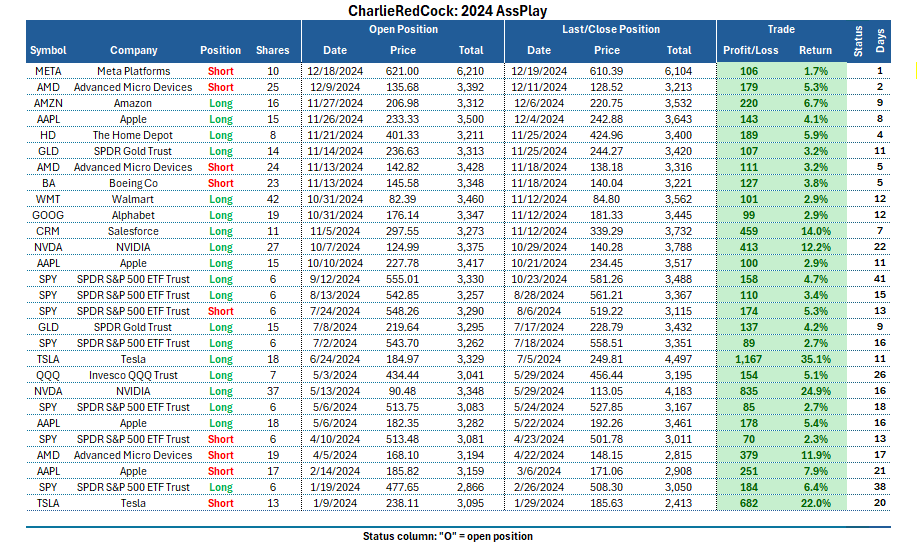This screenshot has width=917, height=544.
Task: Select the Trade group header
Action: pyautogui.click(x=781, y=29)
